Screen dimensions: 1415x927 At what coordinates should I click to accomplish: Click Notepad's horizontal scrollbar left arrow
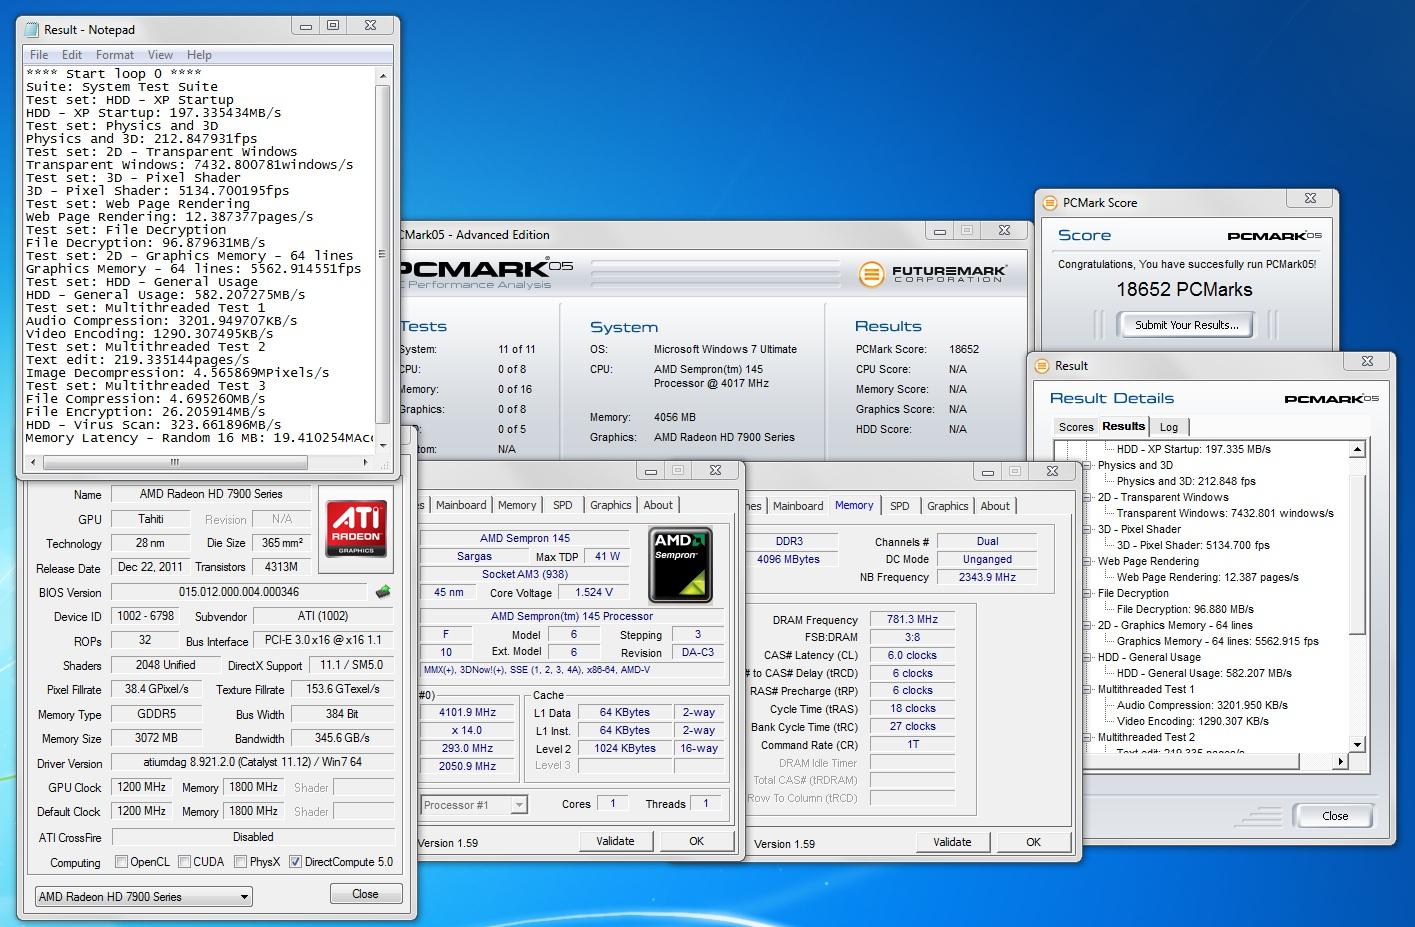(x=33, y=462)
